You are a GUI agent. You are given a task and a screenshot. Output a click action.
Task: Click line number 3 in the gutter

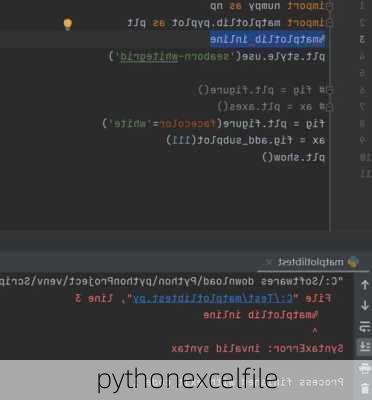363,40
